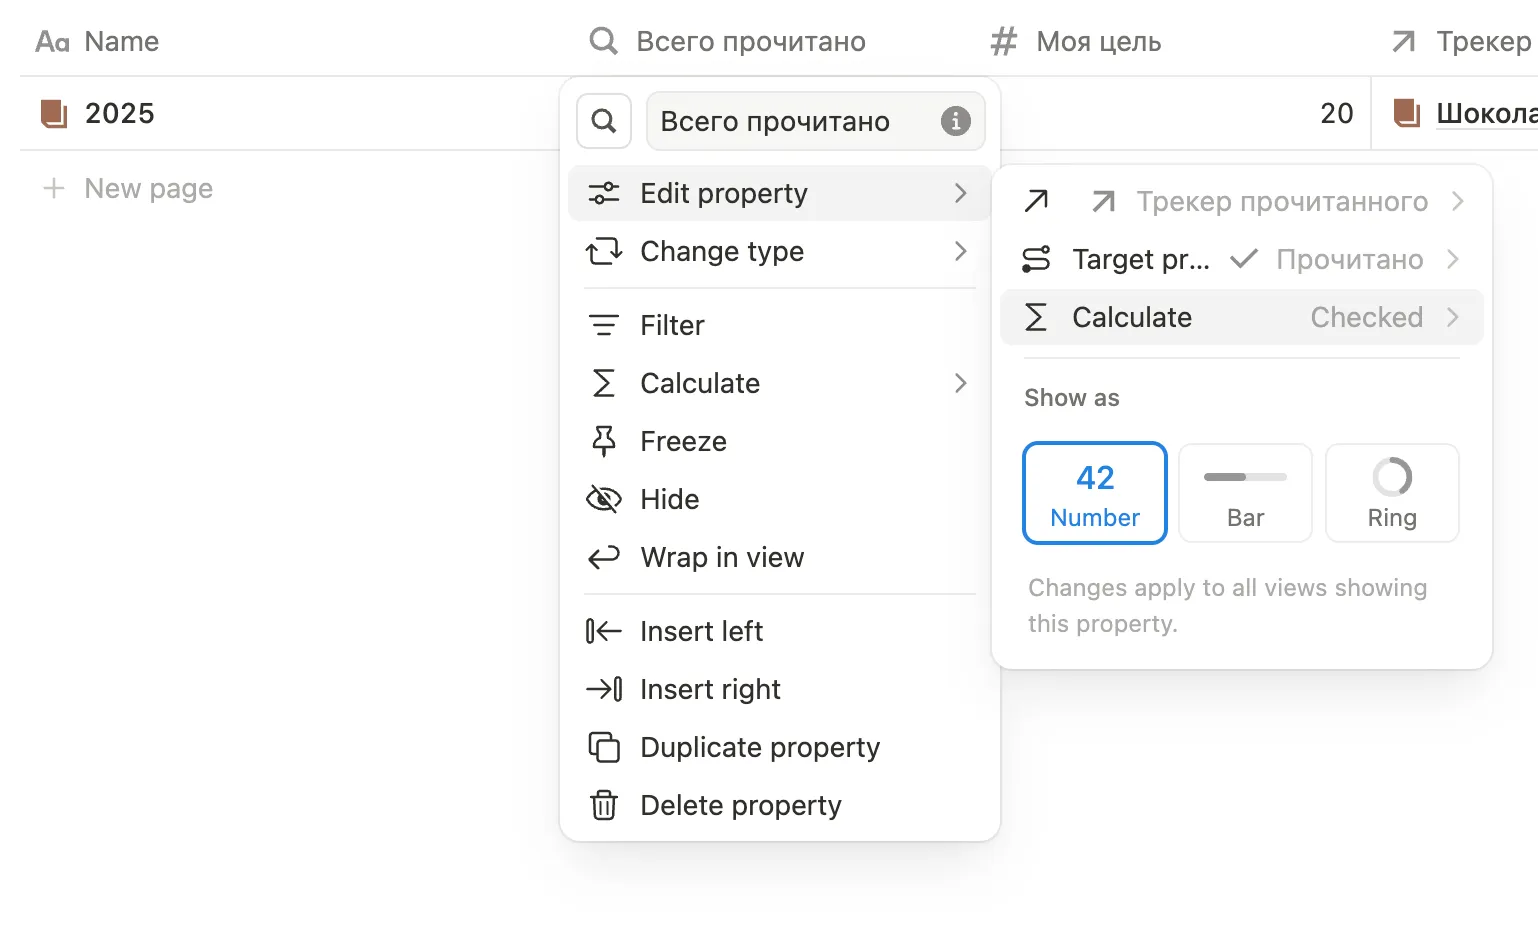The image size is (1538, 952).
Task: Choose Insert right from the menu
Action: 780,689
